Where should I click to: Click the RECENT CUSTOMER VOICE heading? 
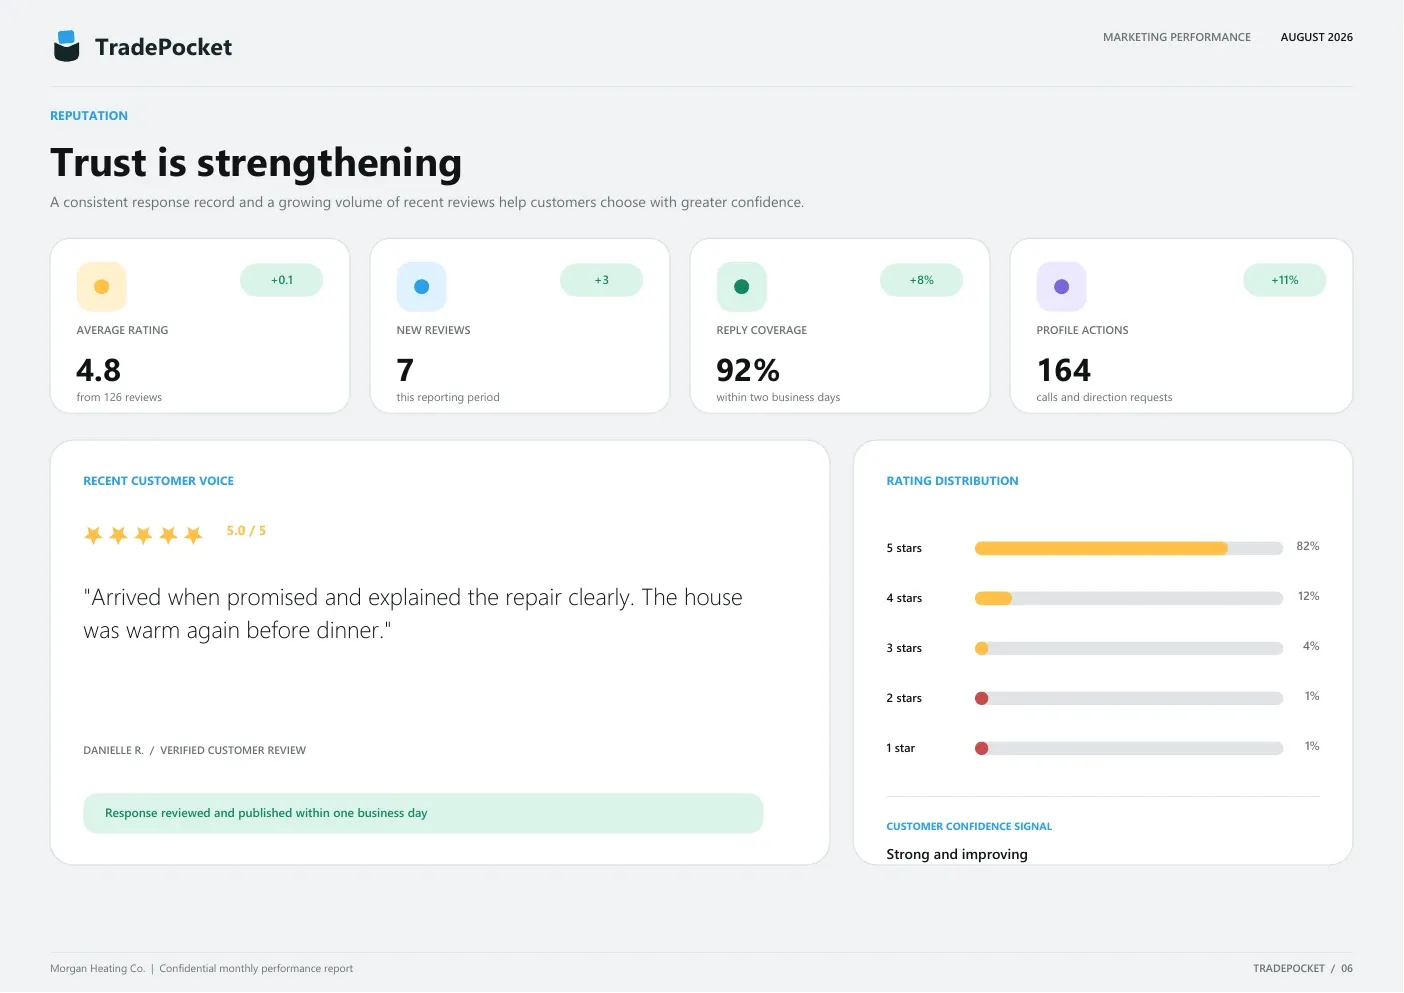click(158, 481)
